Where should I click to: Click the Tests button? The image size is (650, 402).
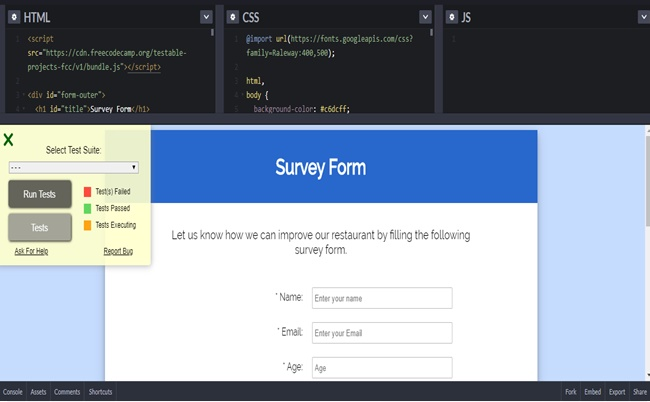[x=40, y=227]
